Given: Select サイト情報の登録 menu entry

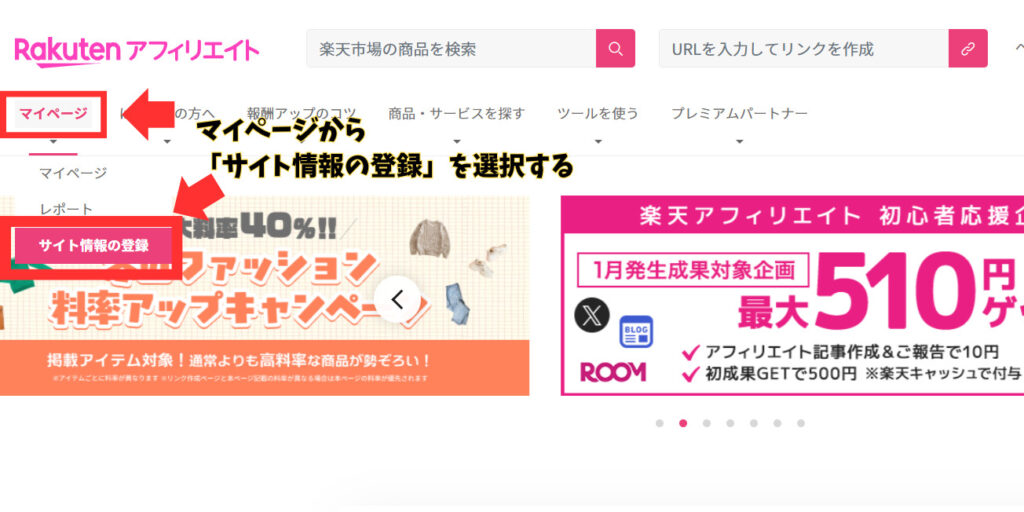Looking at the screenshot, I should coord(93,246).
